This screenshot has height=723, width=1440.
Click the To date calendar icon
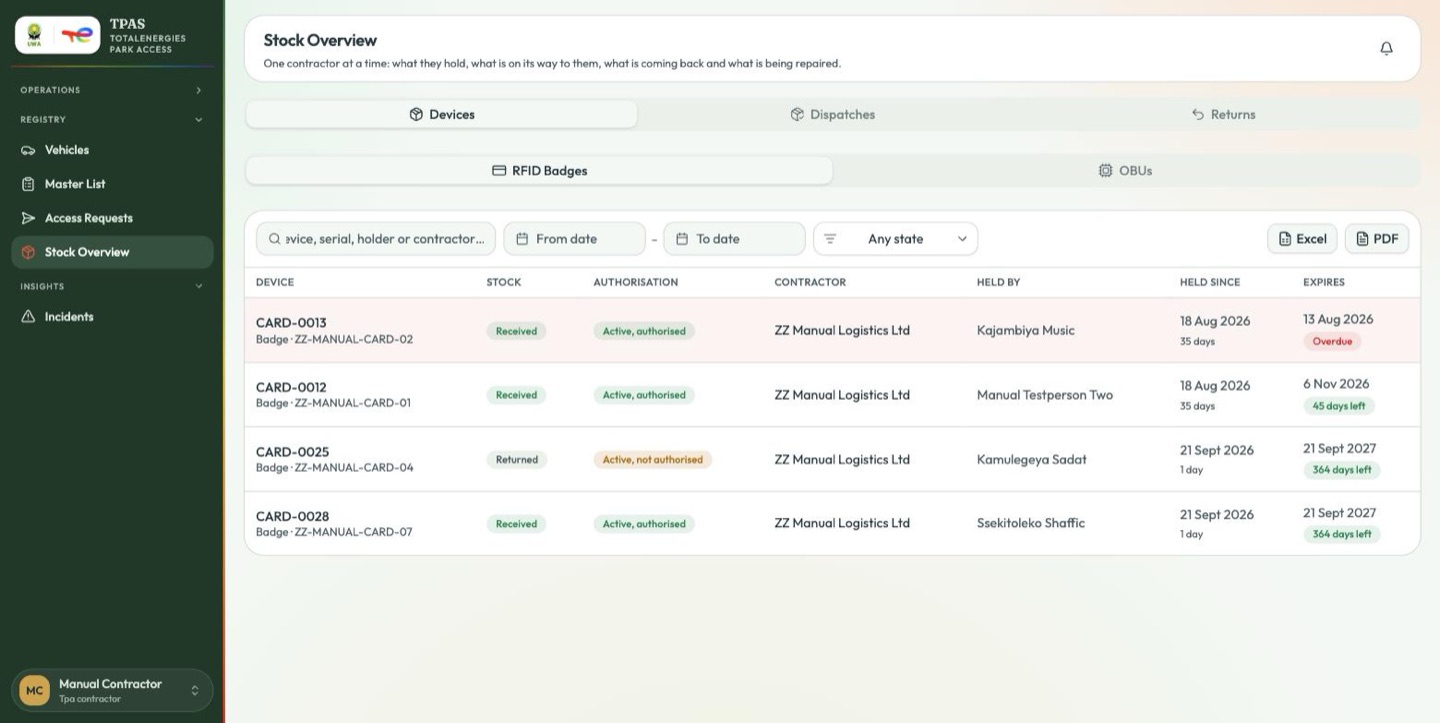tap(682, 239)
